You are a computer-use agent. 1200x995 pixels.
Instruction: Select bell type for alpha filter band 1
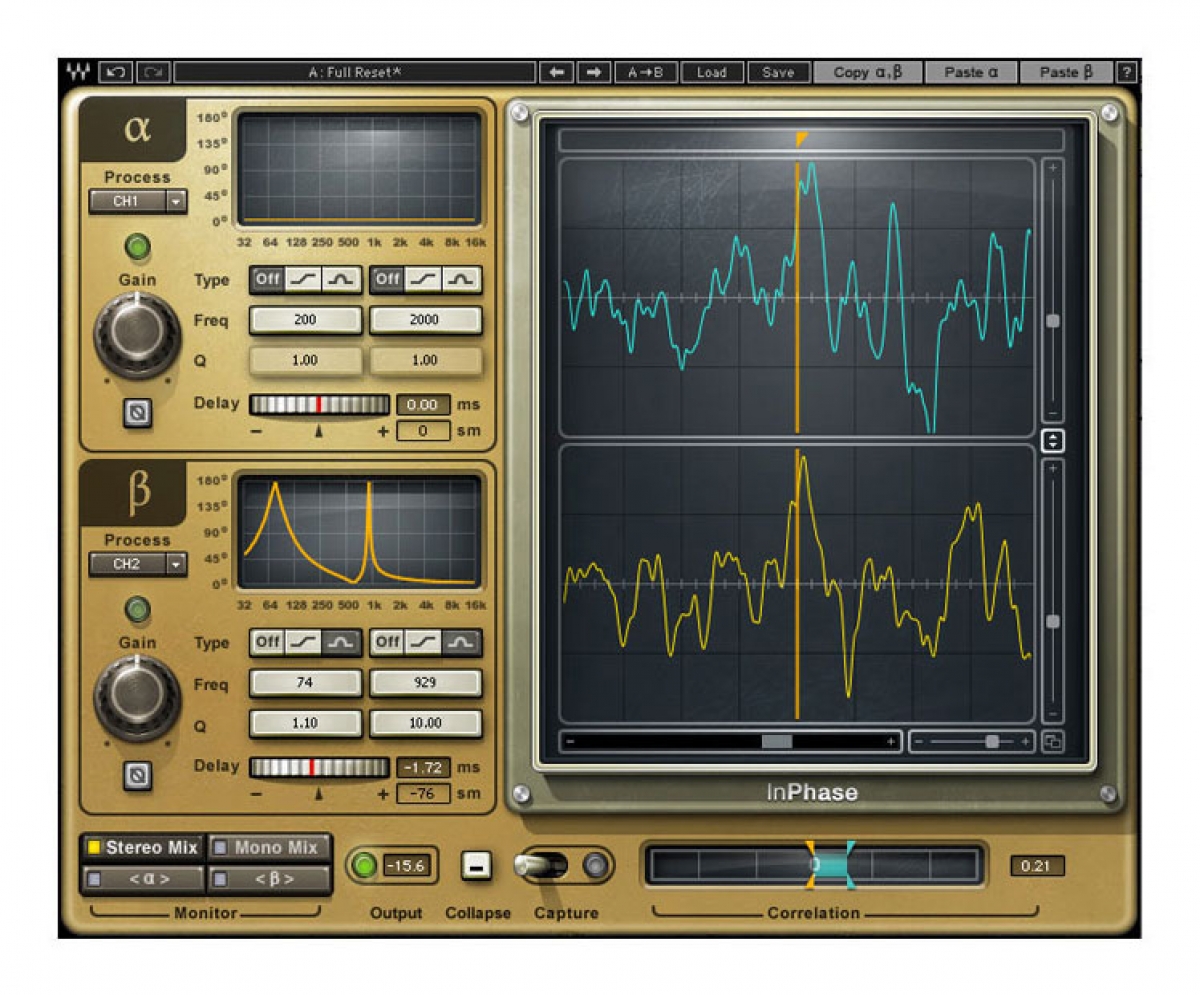point(342,280)
